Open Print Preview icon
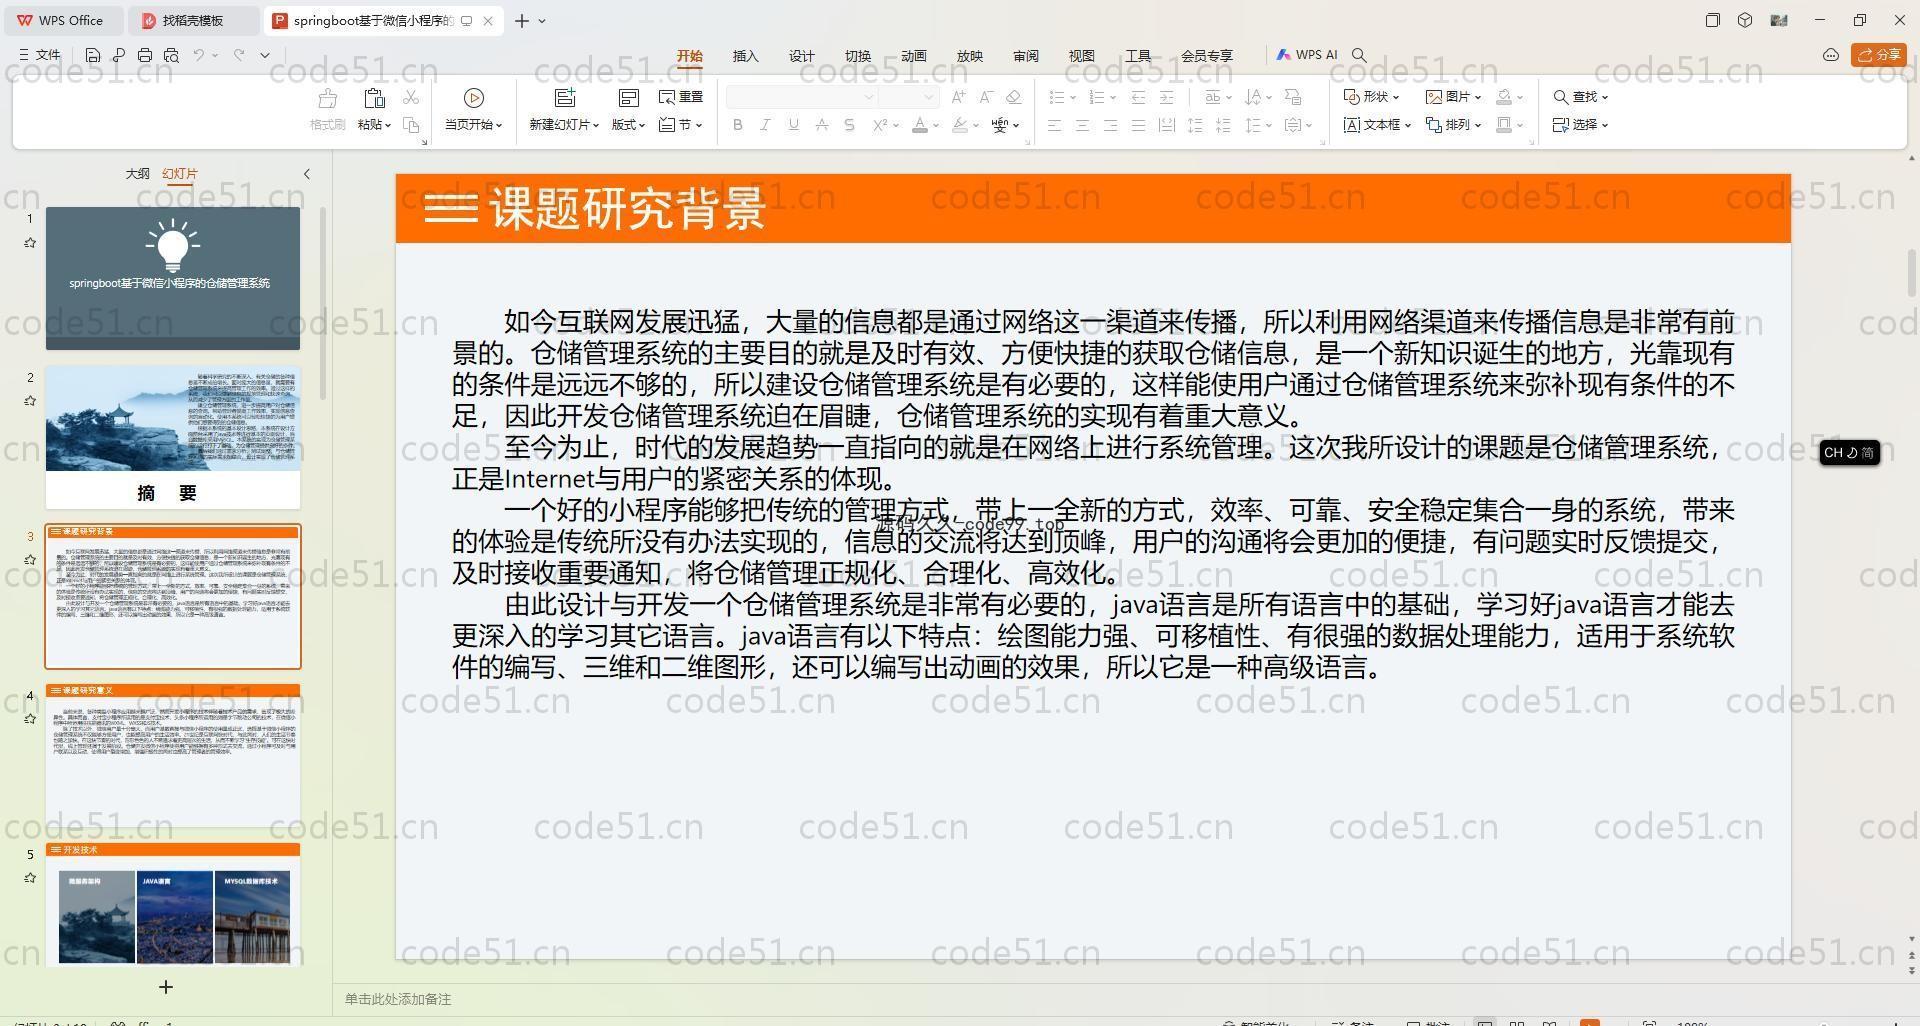The height and width of the screenshot is (1026, 1920). pyautogui.click(x=171, y=55)
